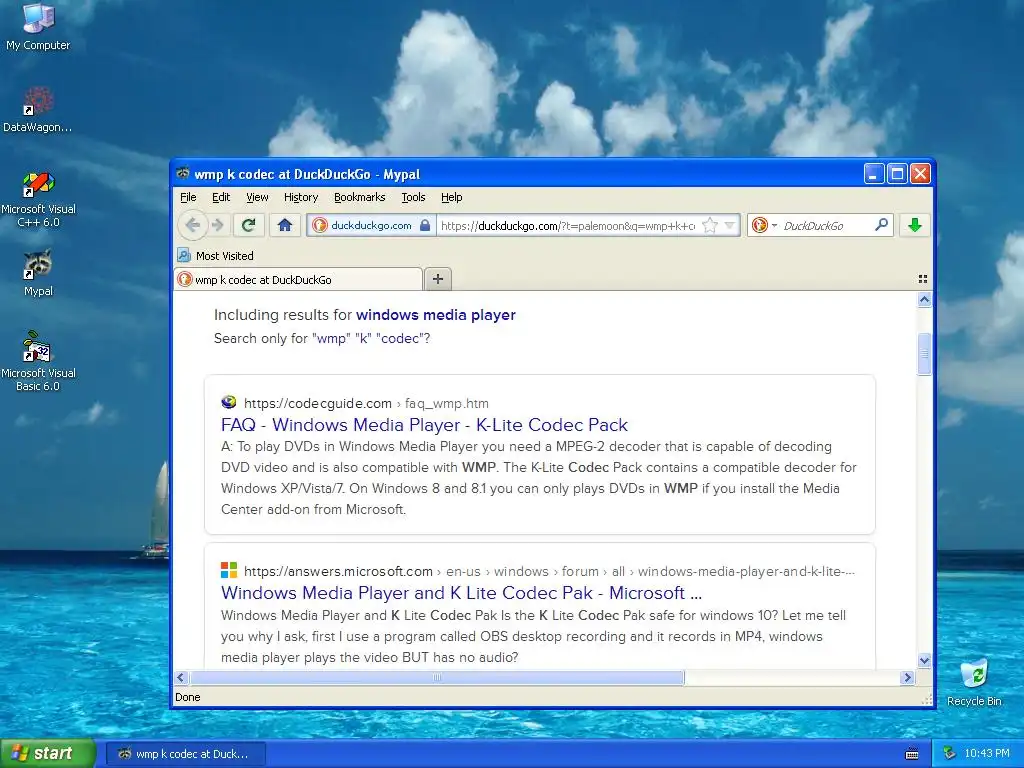Click the horizontal scrollbar thumb
This screenshot has width=1024, height=768.
coord(437,677)
